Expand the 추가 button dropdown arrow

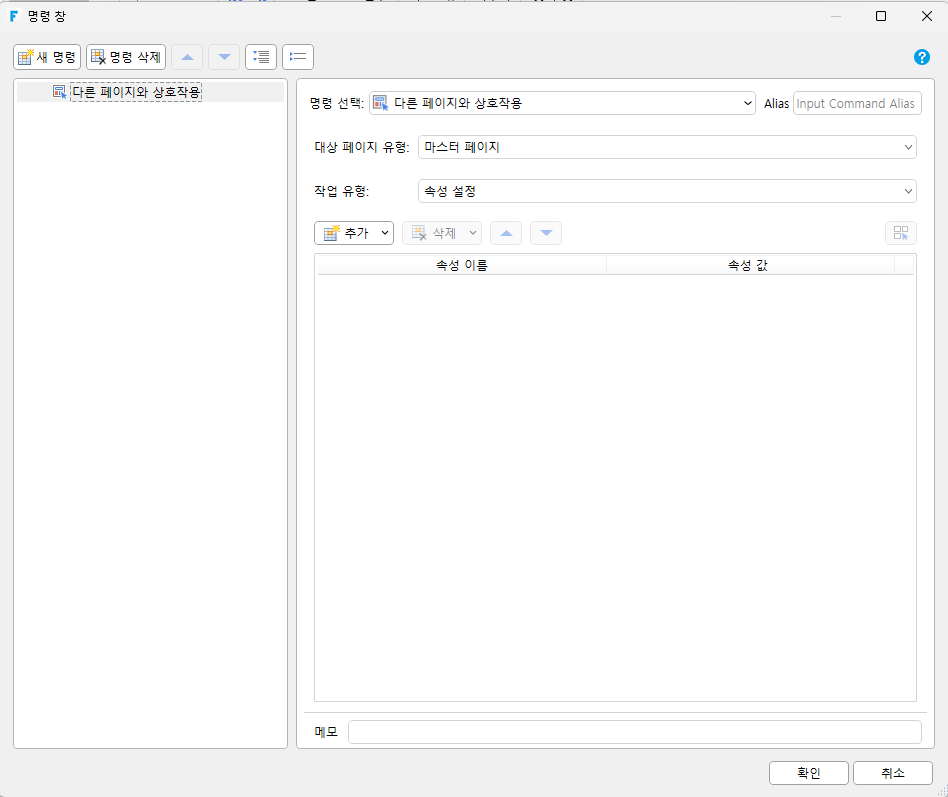pos(385,233)
